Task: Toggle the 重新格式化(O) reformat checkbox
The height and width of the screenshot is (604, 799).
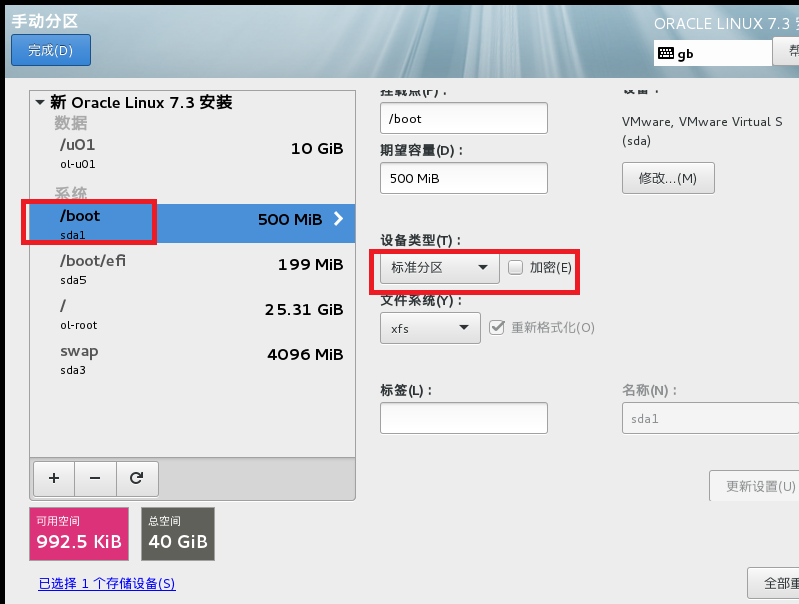Action: [x=497, y=327]
